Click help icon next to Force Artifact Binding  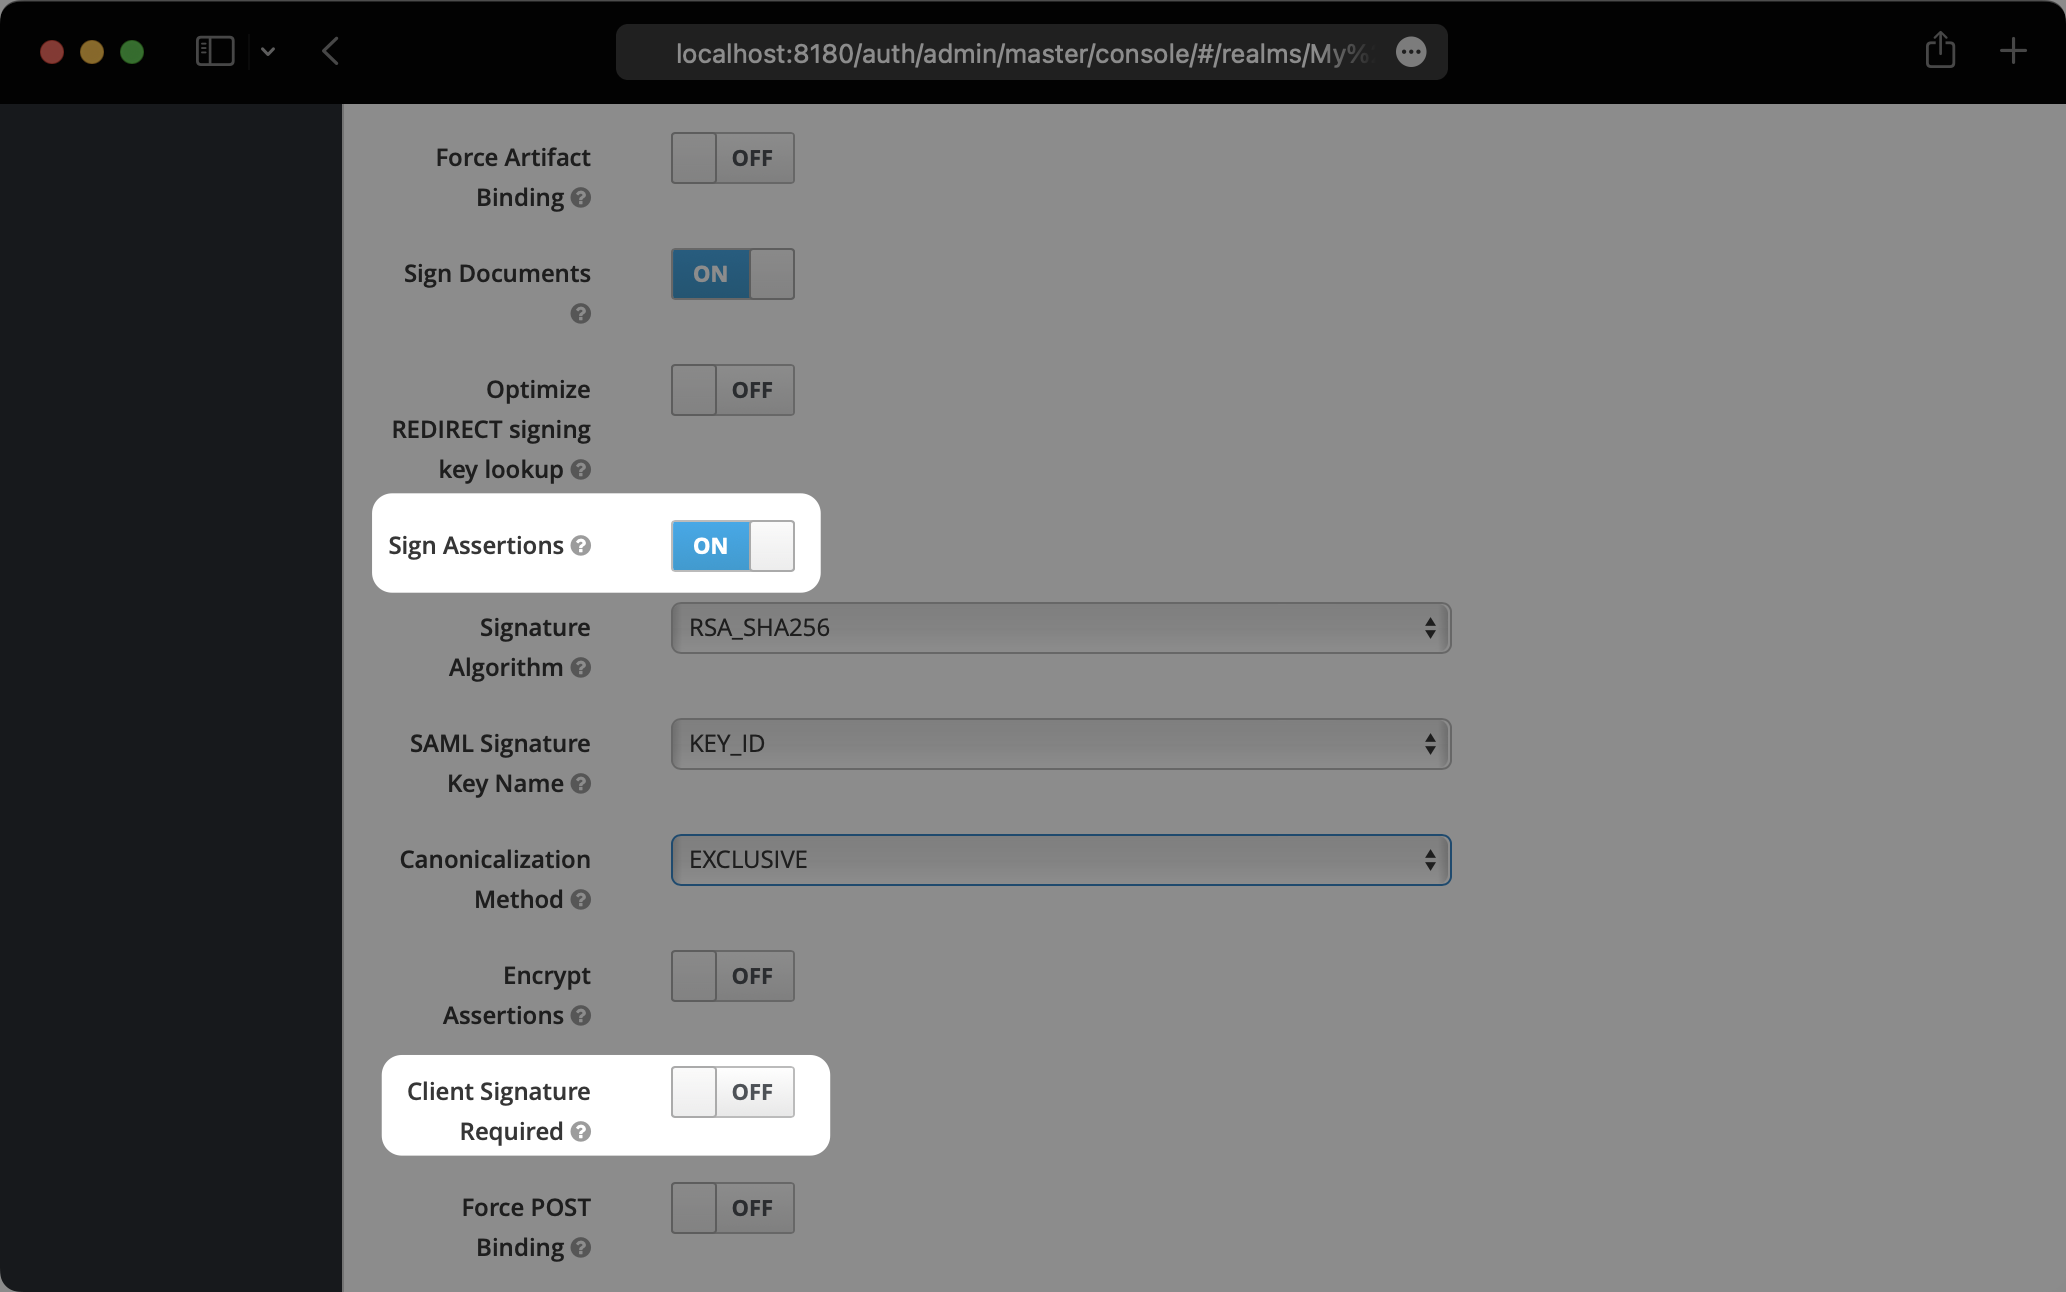coord(580,198)
